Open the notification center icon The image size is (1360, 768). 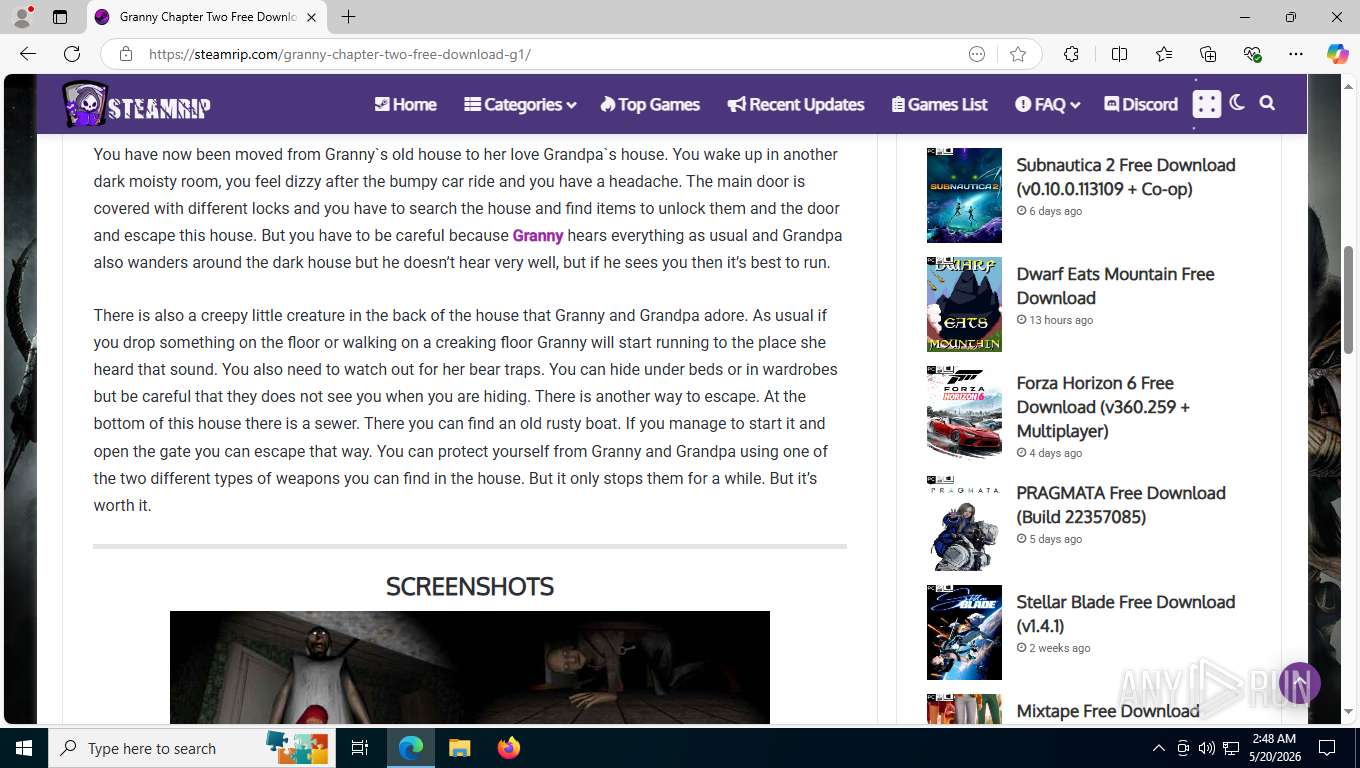click(1327, 748)
